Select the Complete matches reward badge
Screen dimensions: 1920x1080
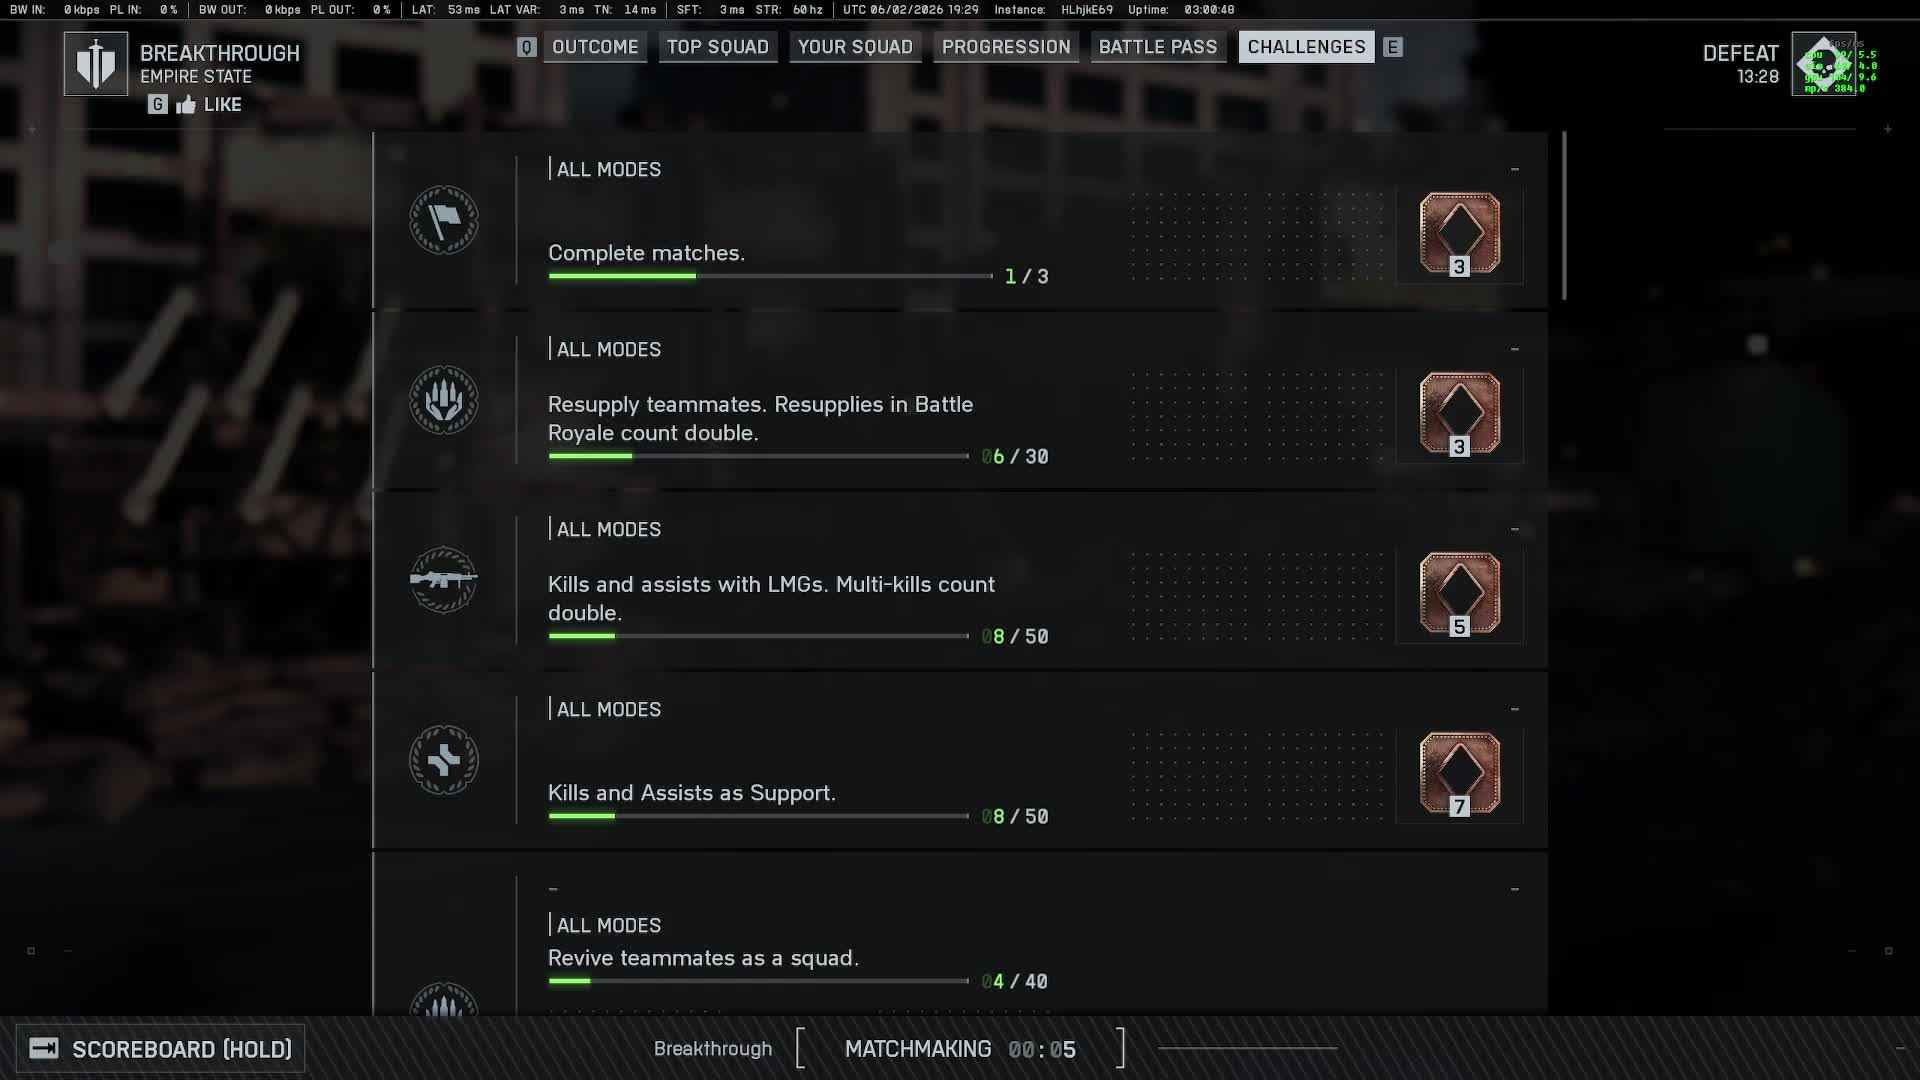pyautogui.click(x=1460, y=234)
